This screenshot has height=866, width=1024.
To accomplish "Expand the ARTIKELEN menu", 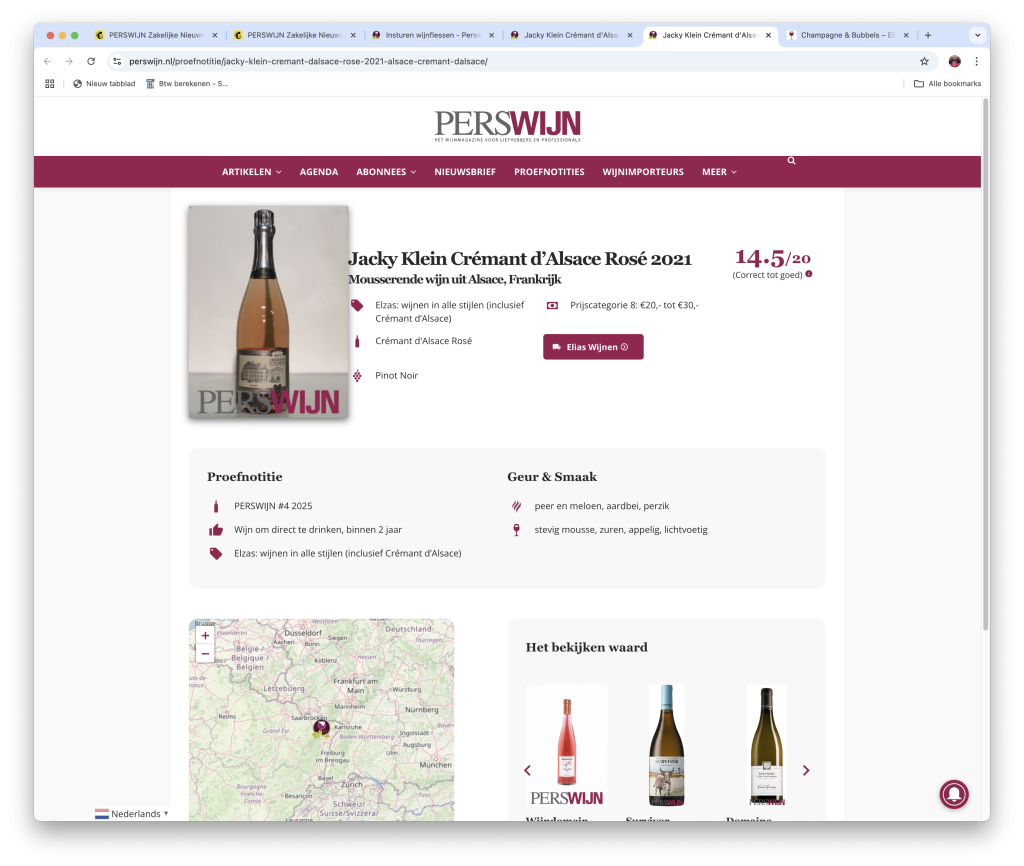I will coord(251,172).
